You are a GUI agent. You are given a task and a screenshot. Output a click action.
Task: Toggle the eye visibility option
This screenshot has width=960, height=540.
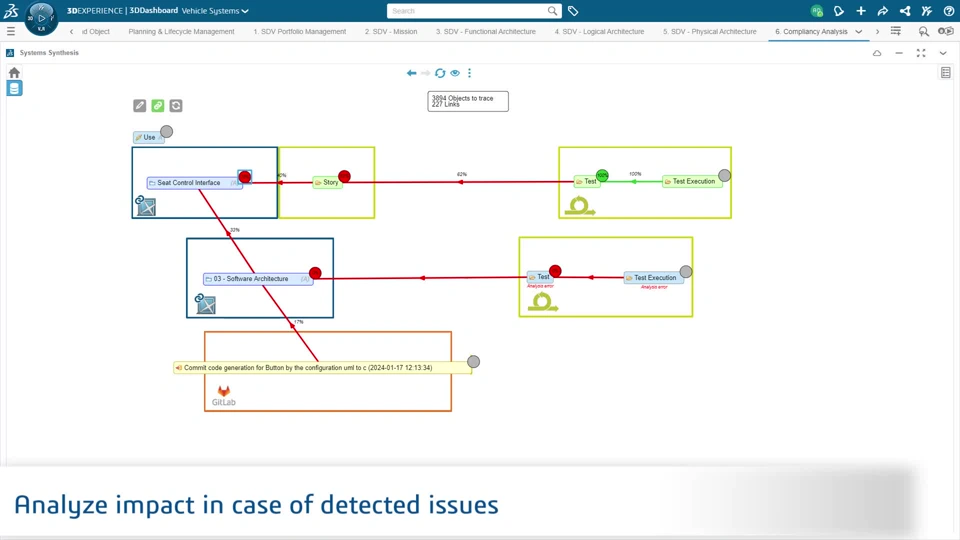pos(455,73)
